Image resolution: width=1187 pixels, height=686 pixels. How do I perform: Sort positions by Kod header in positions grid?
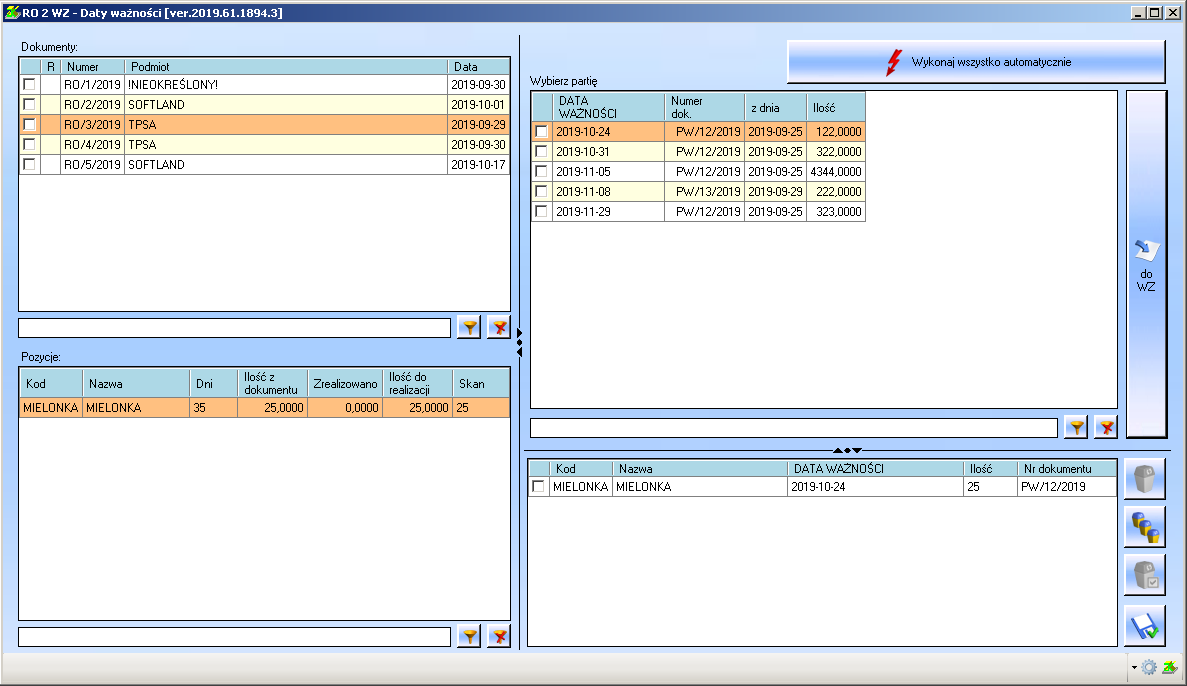[x=51, y=383]
